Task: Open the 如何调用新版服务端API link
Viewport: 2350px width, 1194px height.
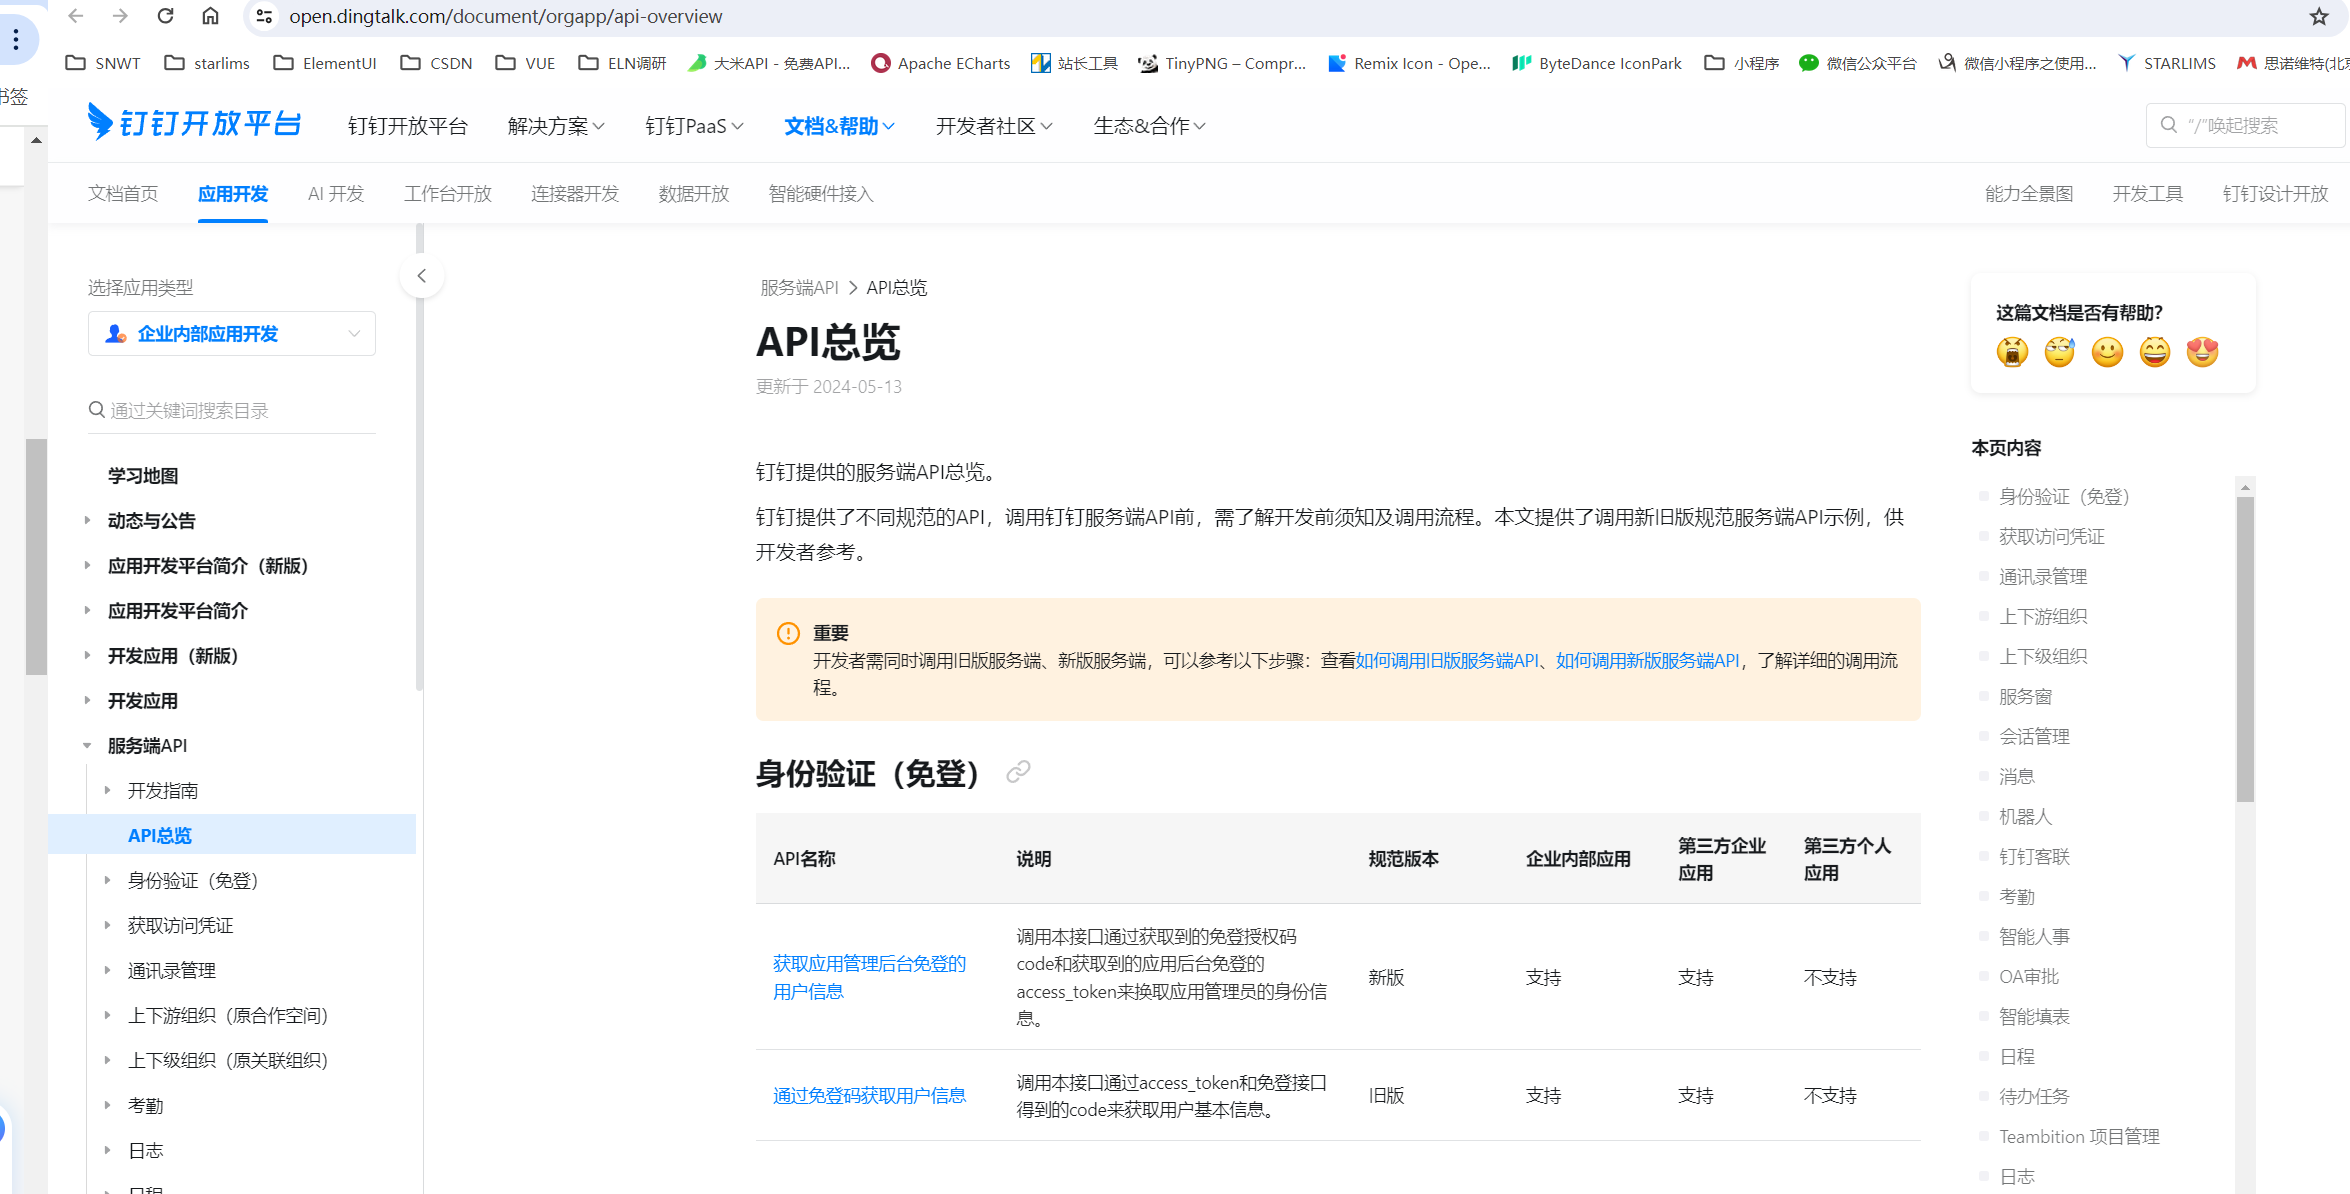Action: click(1648, 661)
